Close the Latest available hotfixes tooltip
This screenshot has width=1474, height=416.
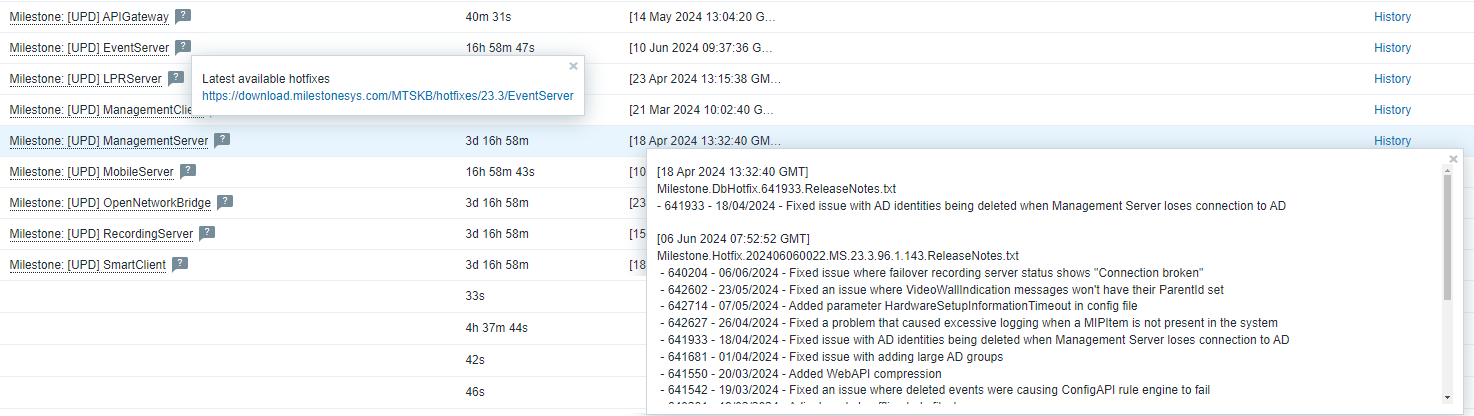coord(573,66)
